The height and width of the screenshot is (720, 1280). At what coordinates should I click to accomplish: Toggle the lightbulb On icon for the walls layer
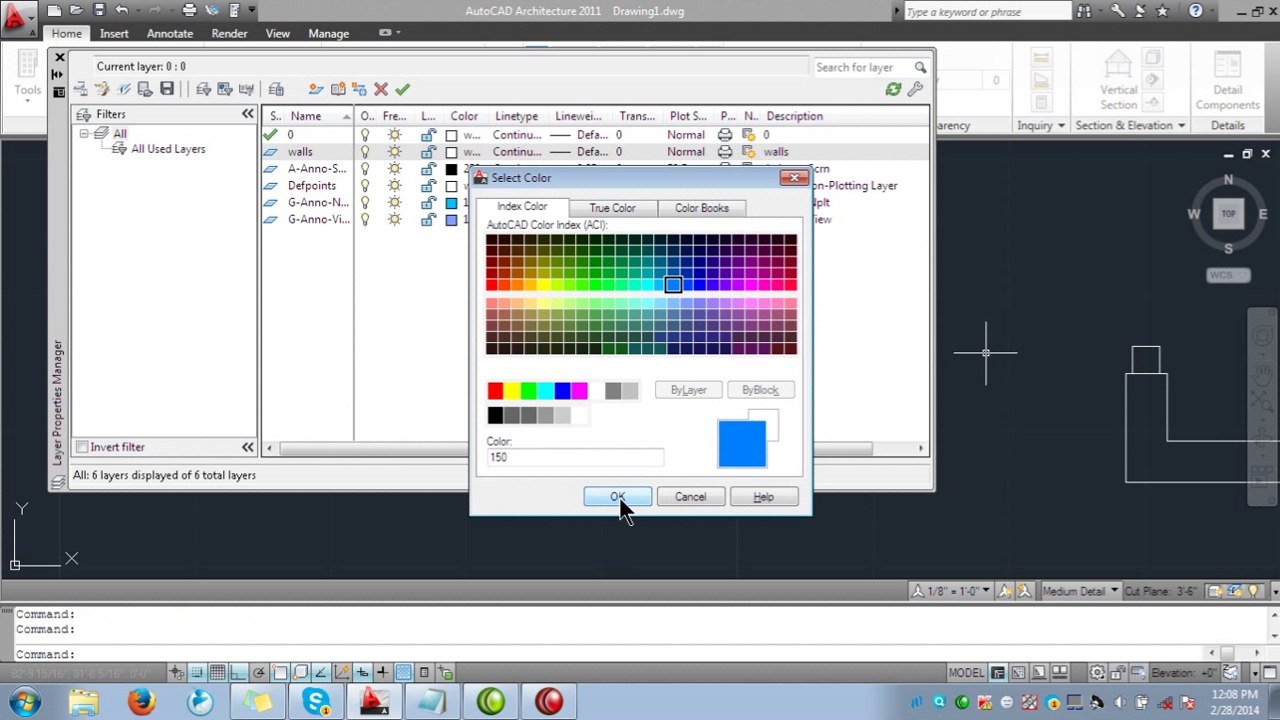click(366, 152)
